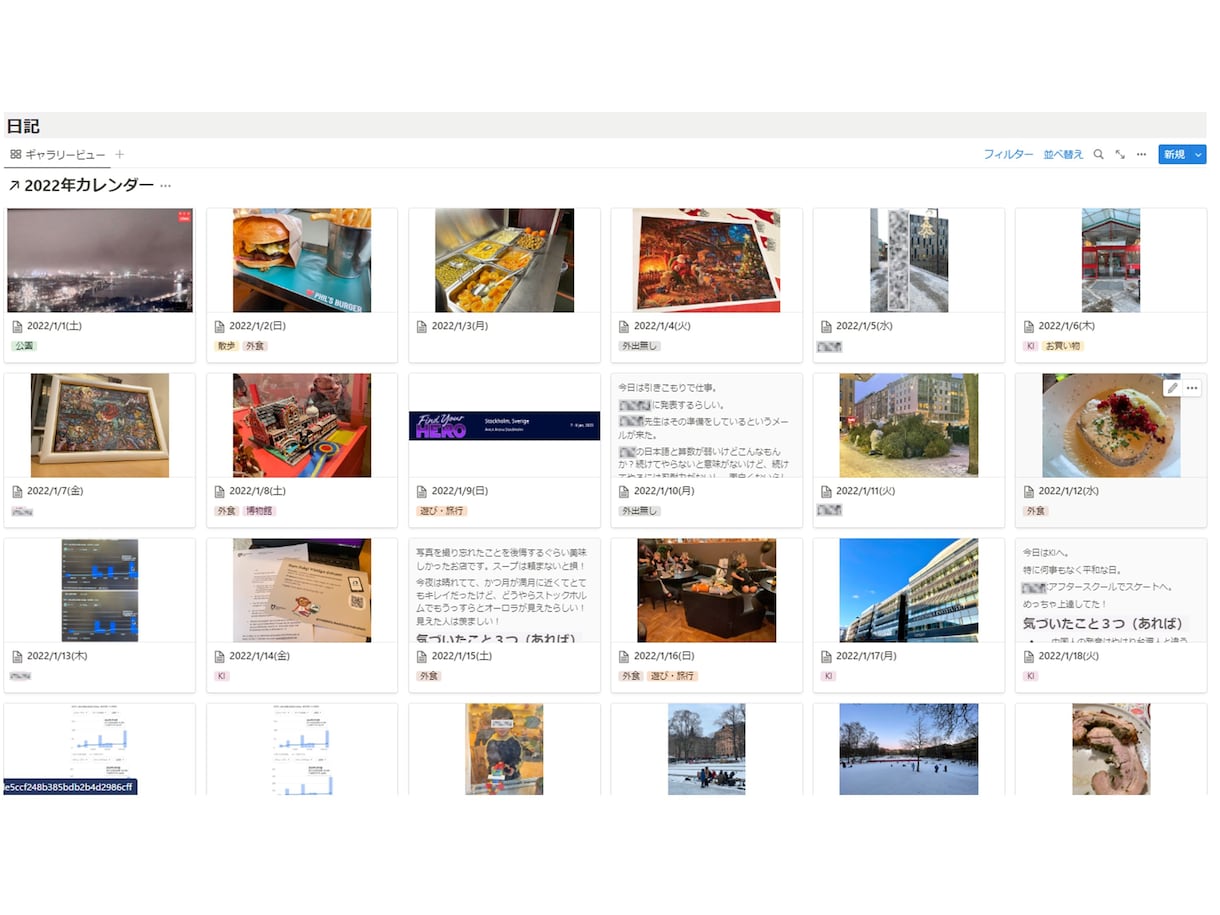Switch to ギャラリービュー tab
Screen dimensions: 1220x915
click(57, 154)
